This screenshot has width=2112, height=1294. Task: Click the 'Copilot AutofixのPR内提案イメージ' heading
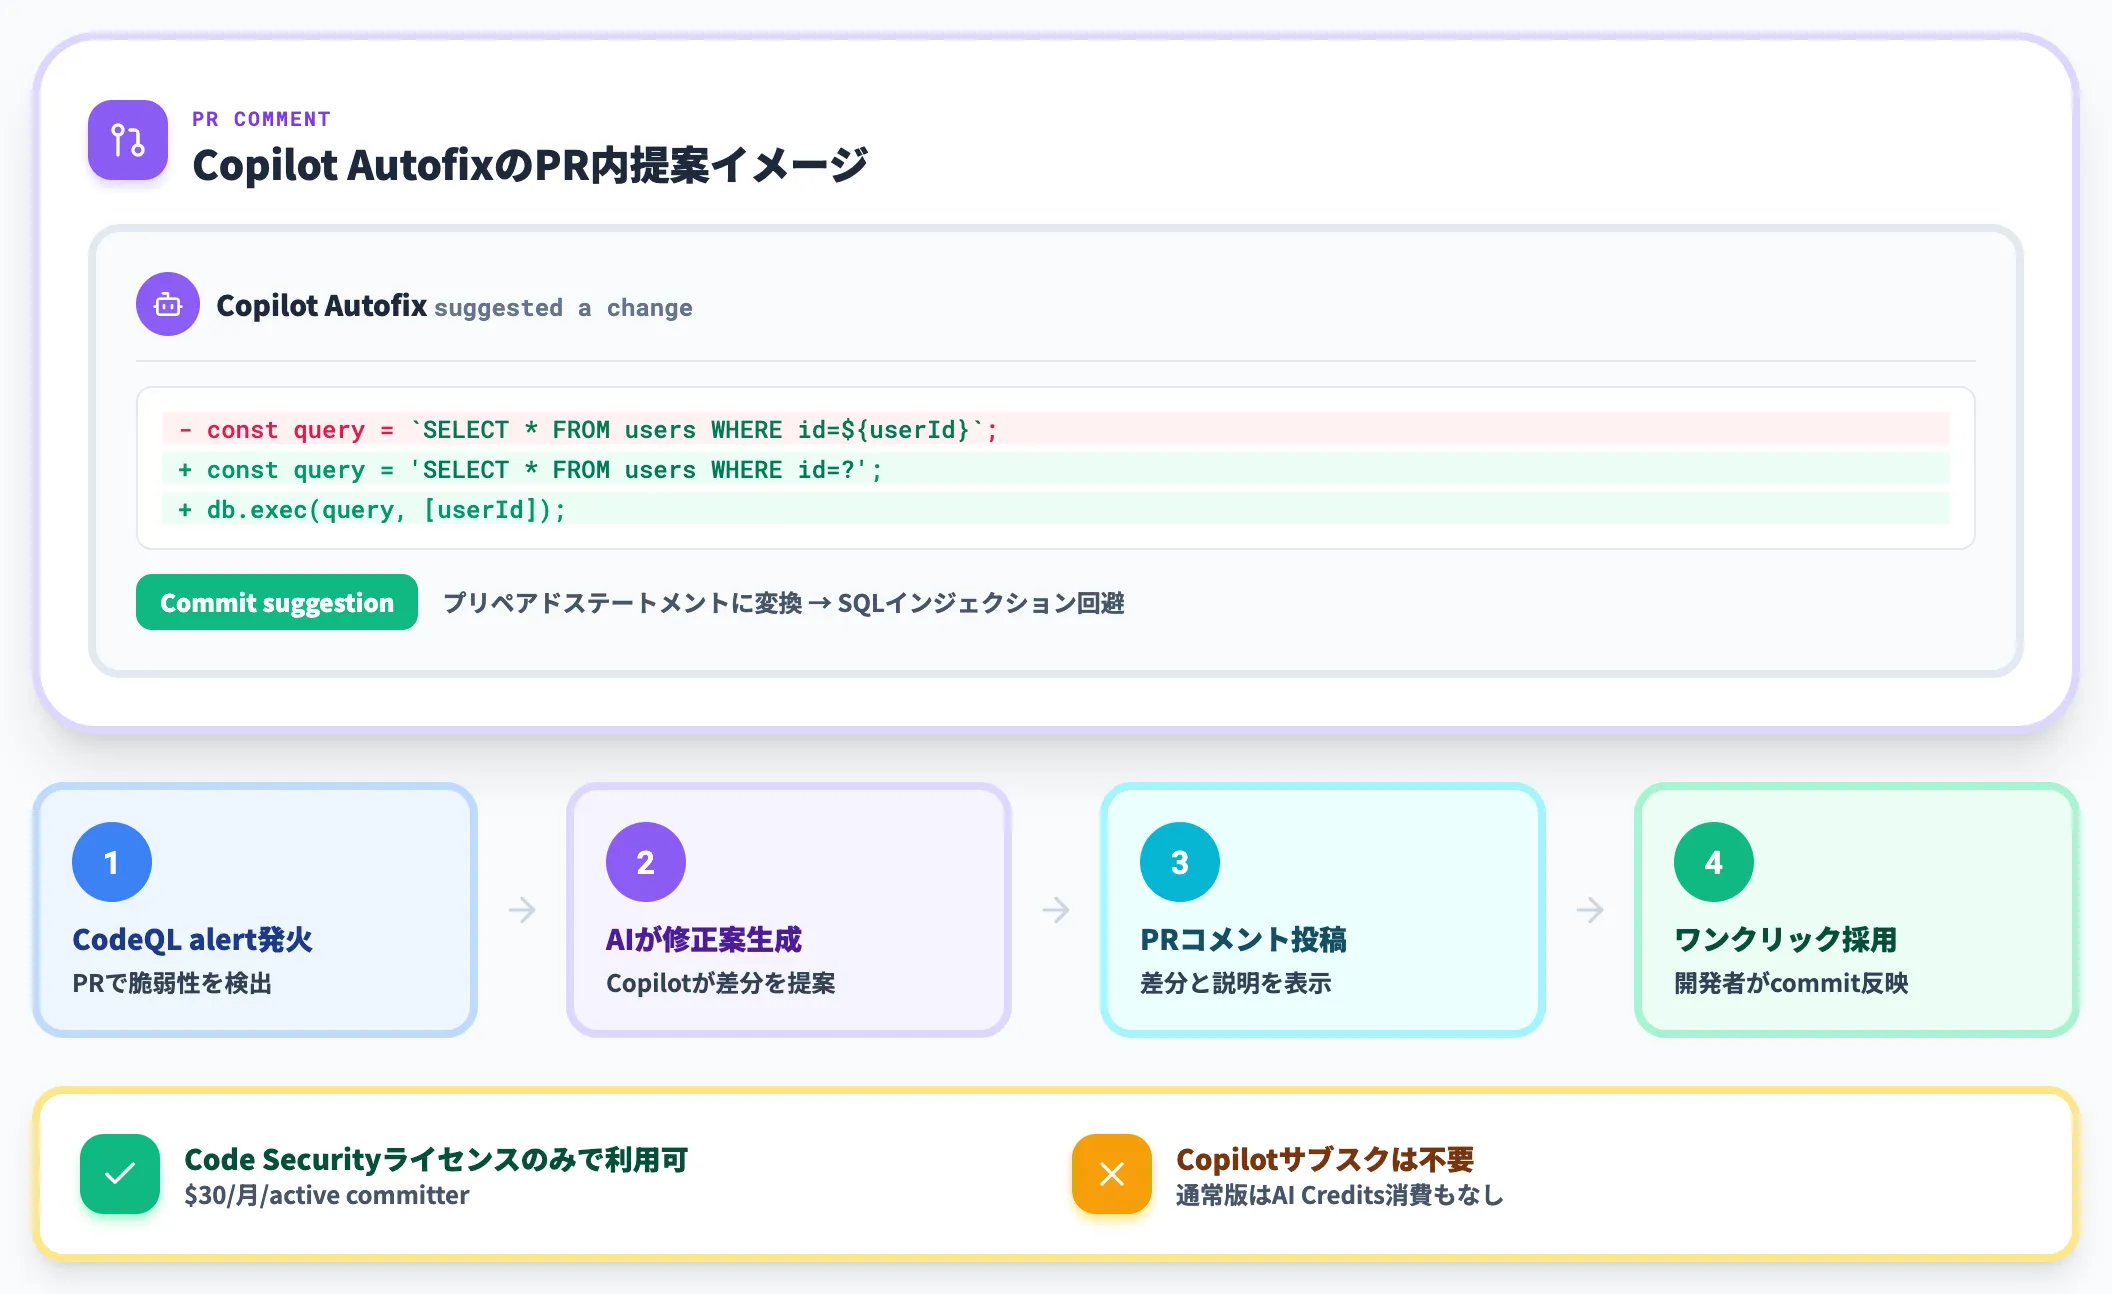[530, 165]
